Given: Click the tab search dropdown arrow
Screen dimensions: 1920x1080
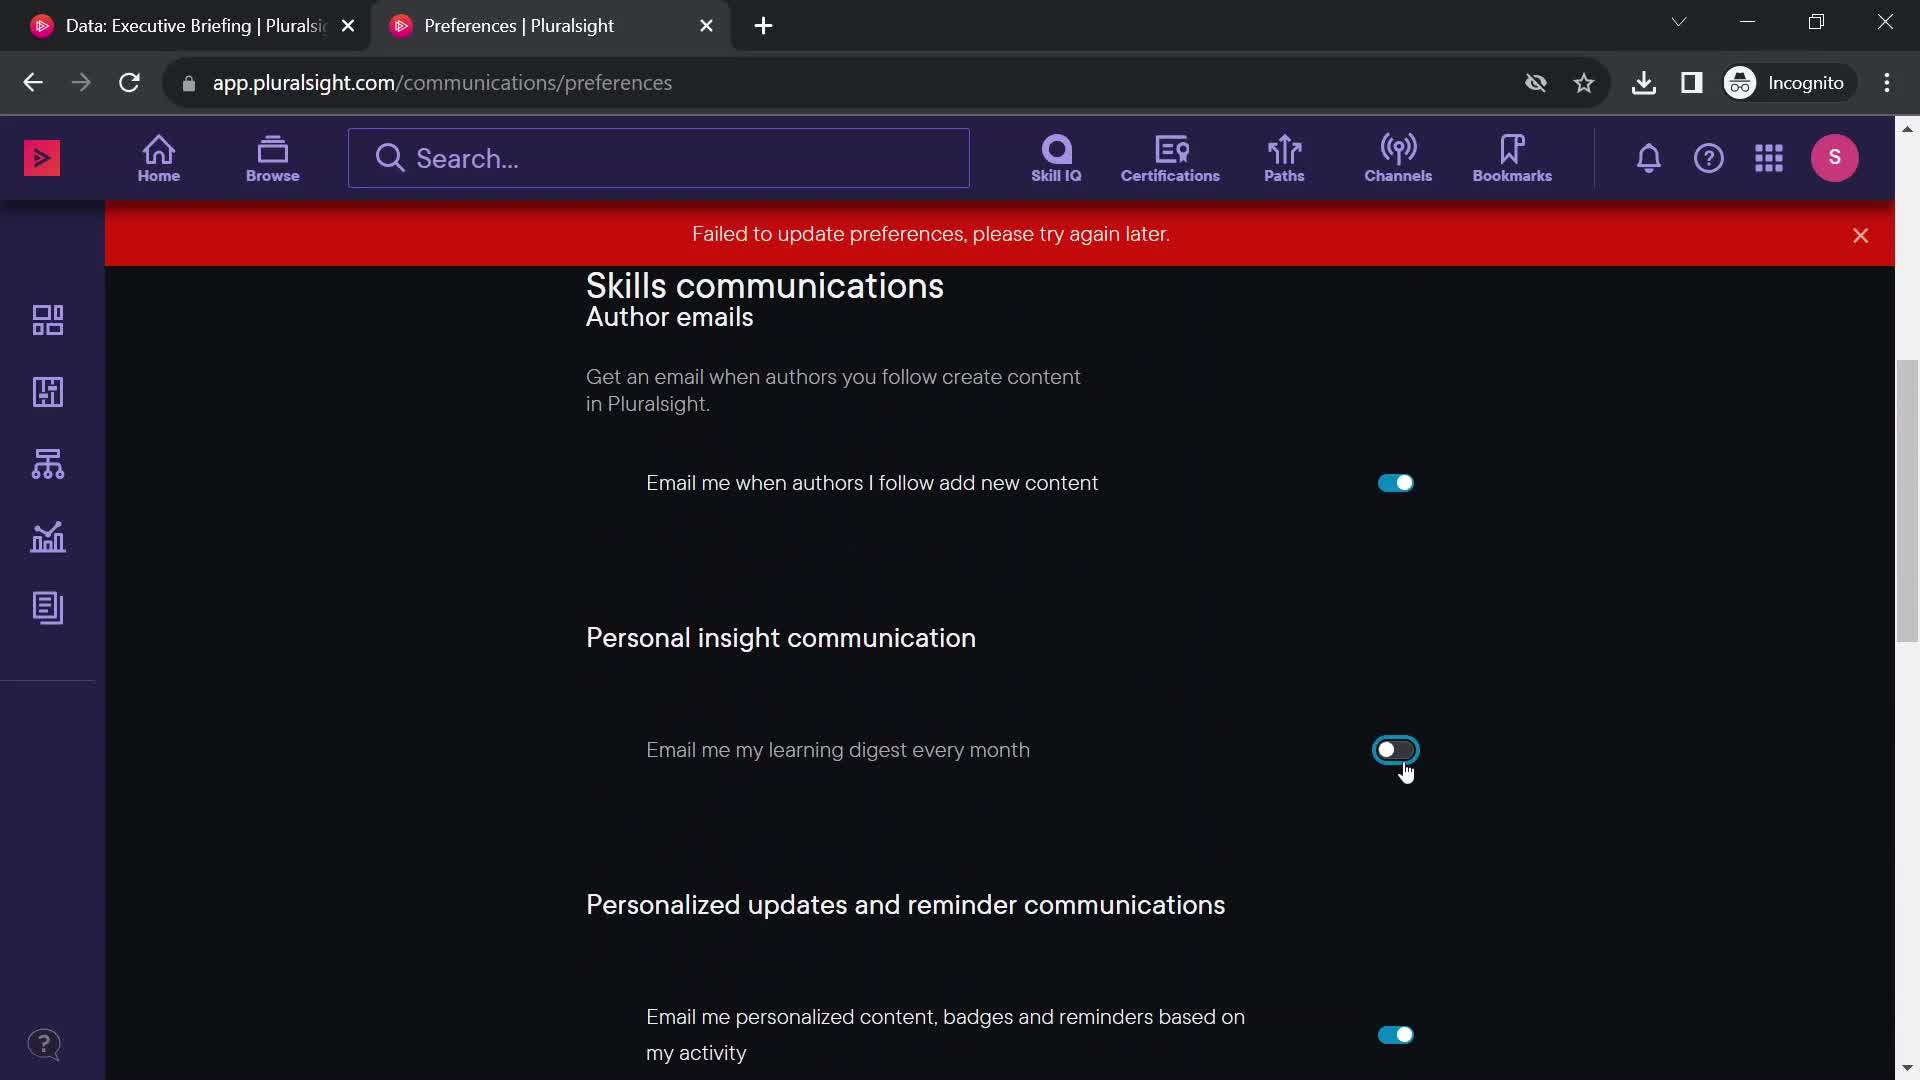Looking at the screenshot, I should pos(1679,22).
